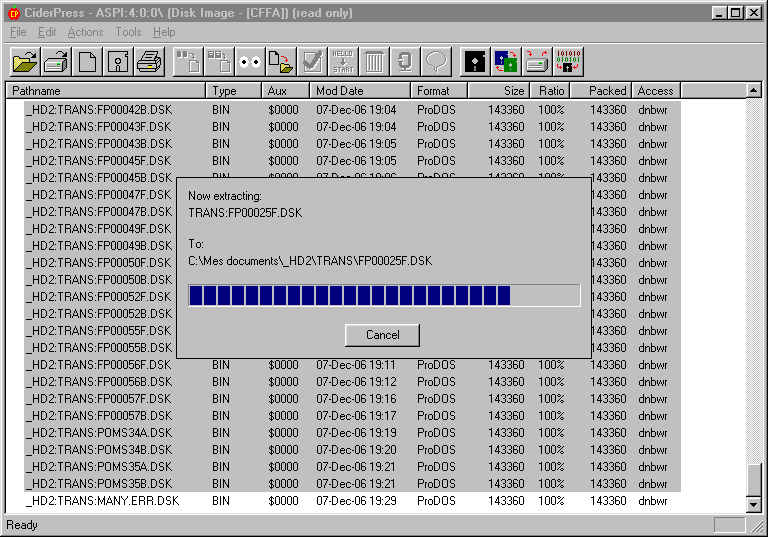Click the file list scroll up arrow
The height and width of the screenshot is (537, 768).
pos(753,90)
